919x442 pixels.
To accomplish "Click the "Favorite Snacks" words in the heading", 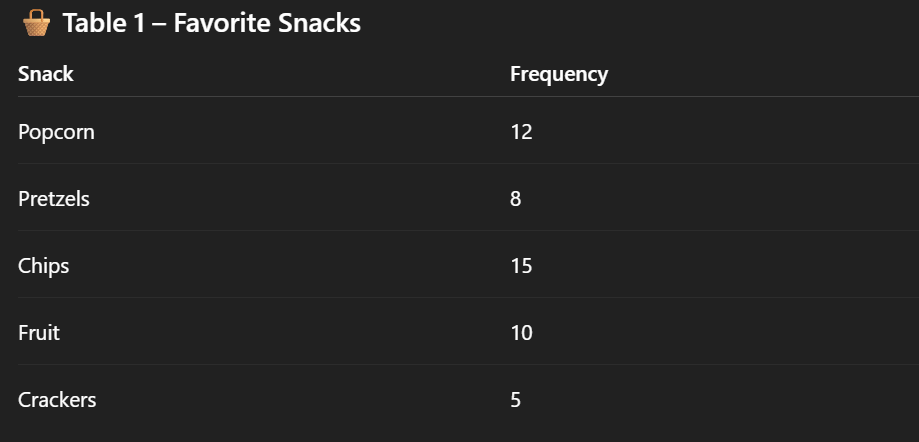I will (x=267, y=23).
